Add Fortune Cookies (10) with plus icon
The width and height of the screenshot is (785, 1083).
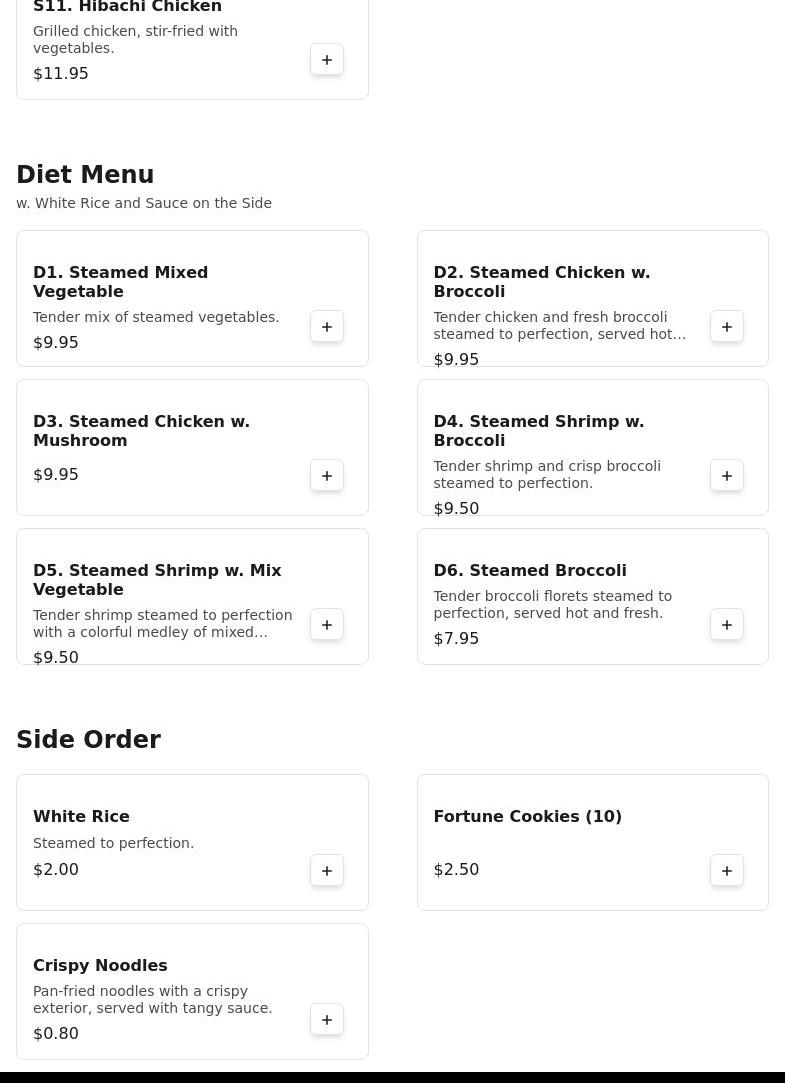pyautogui.click(x=727, y=871)
